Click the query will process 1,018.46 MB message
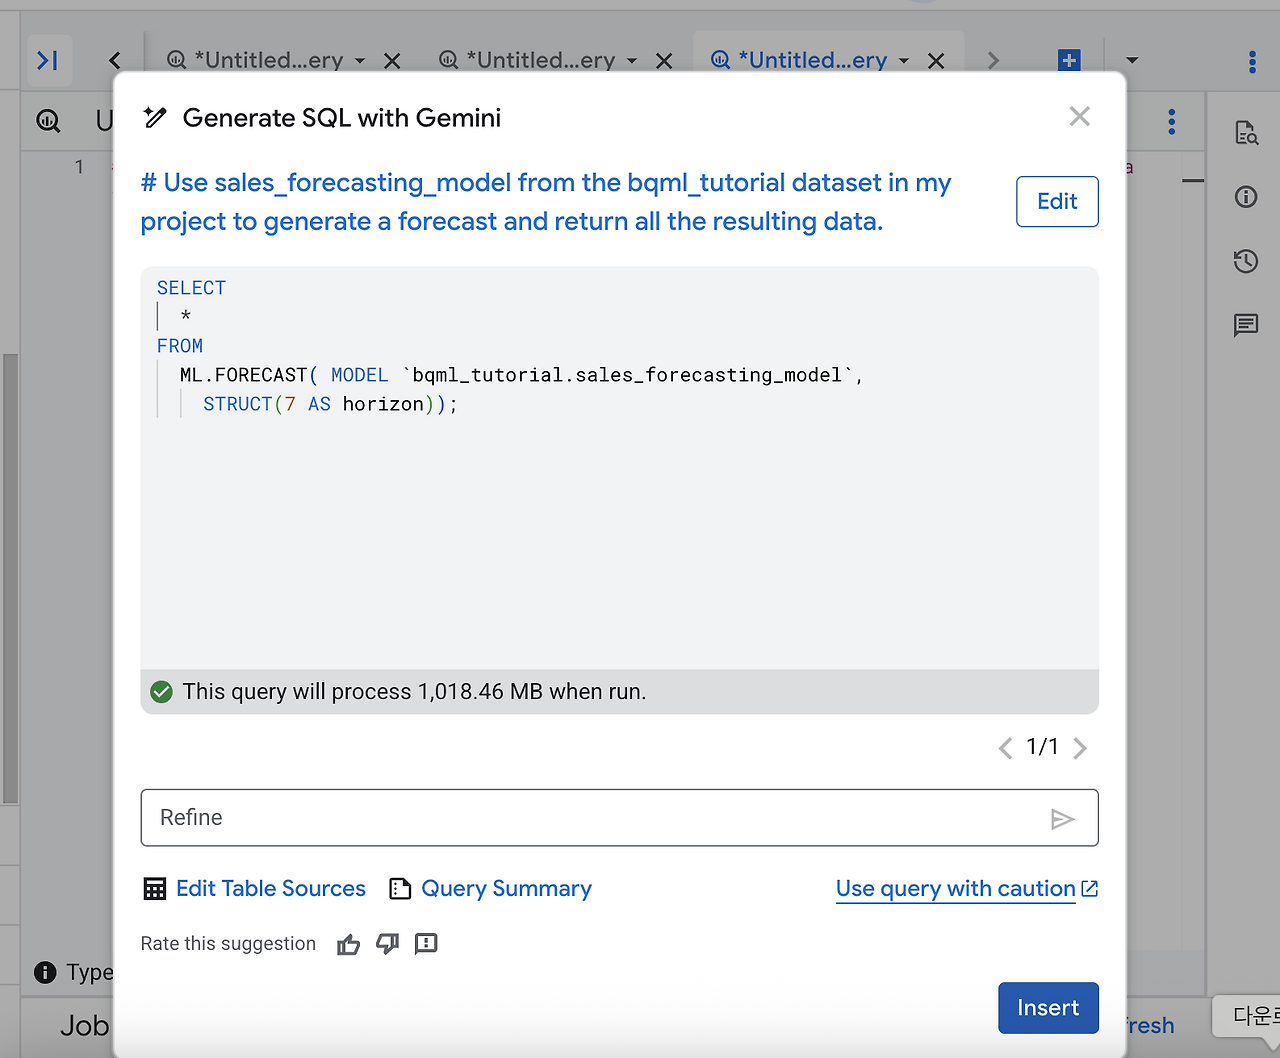1280x1058 pixels. click(x=414, y=692)
